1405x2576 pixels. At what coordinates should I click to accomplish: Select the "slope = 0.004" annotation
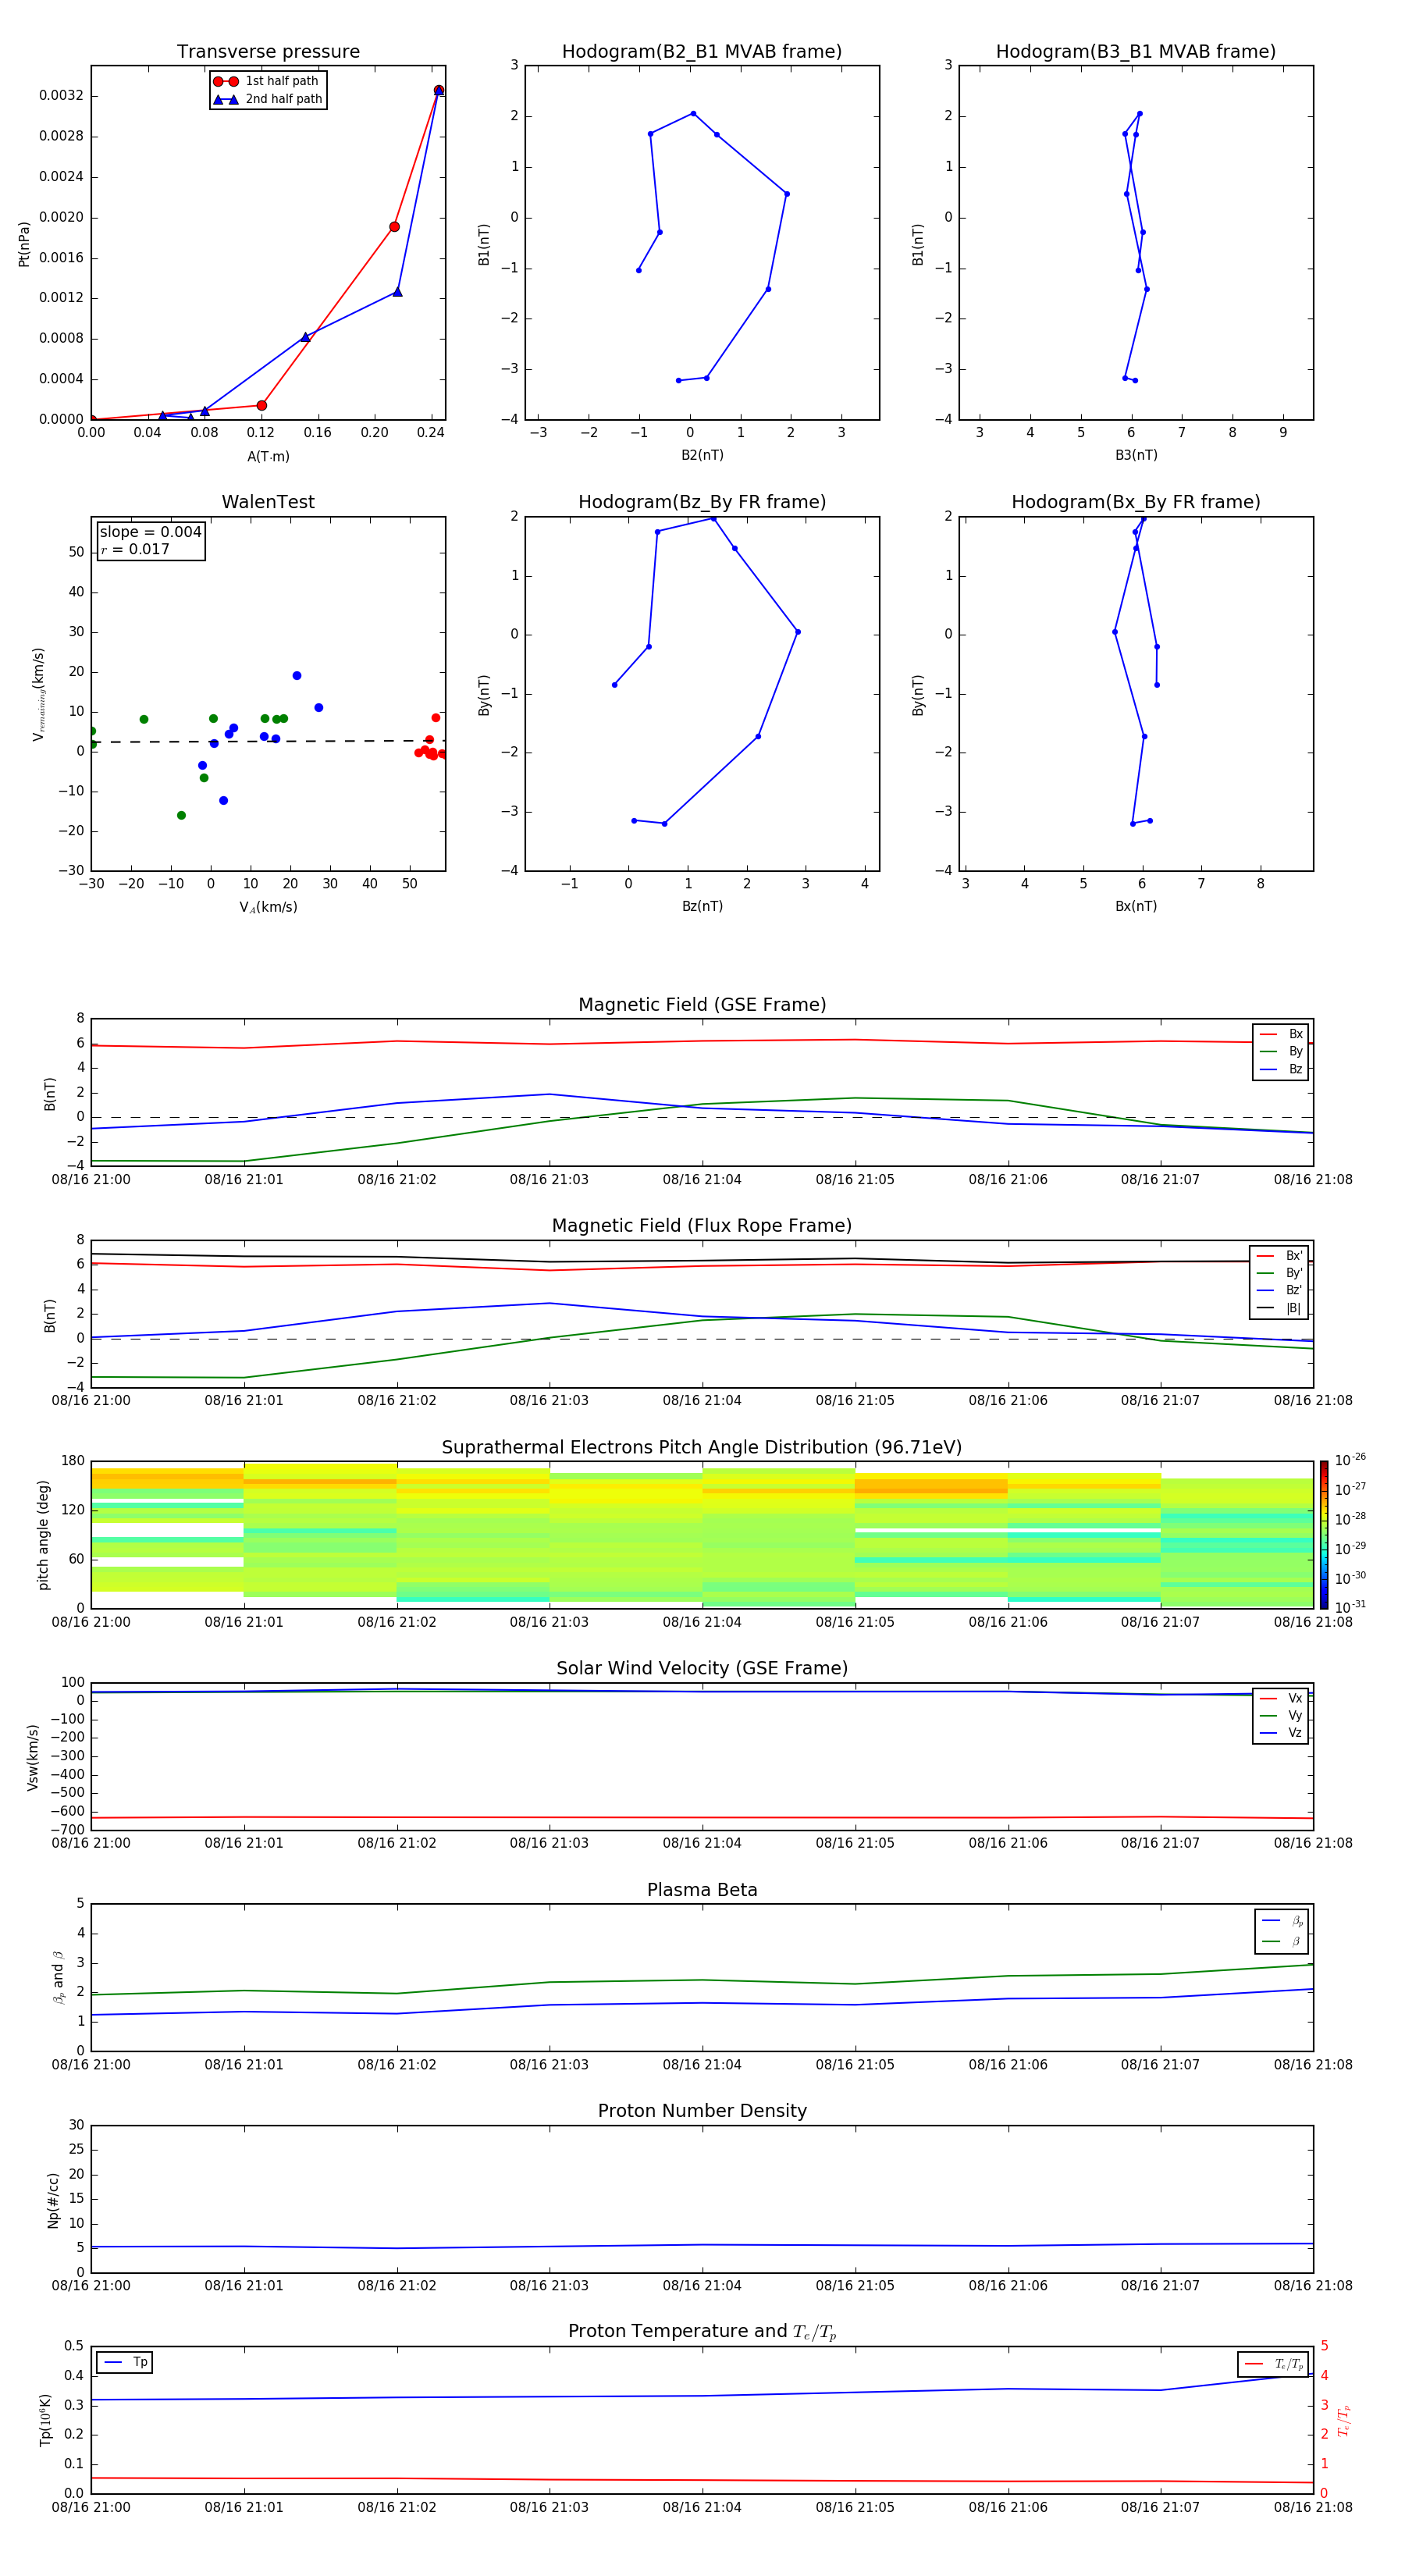point(151,532)
